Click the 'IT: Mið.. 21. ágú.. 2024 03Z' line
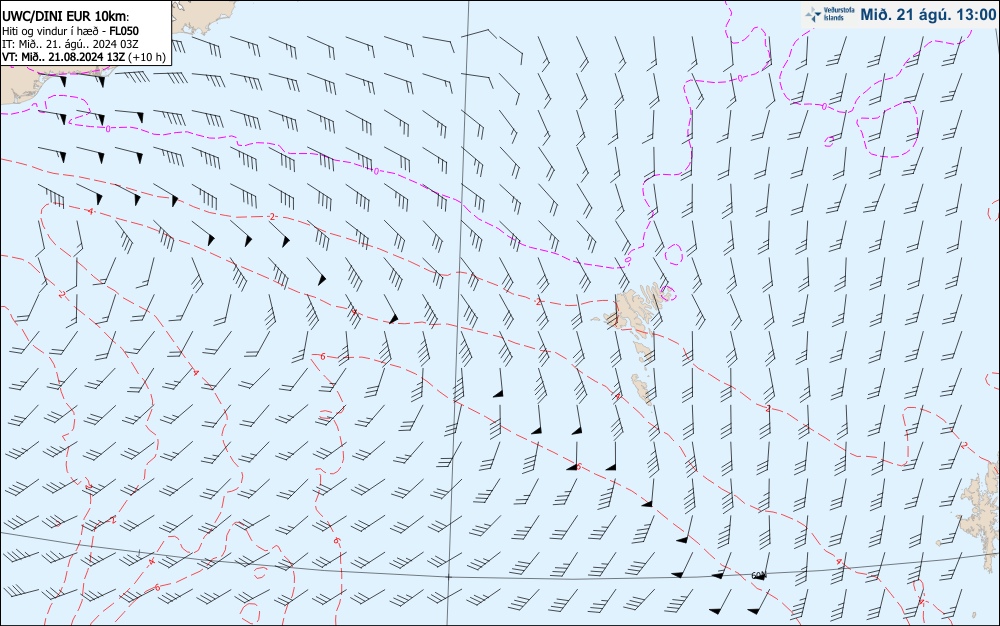The height and width of the screenshot is (626, 1000). point(70,44)
